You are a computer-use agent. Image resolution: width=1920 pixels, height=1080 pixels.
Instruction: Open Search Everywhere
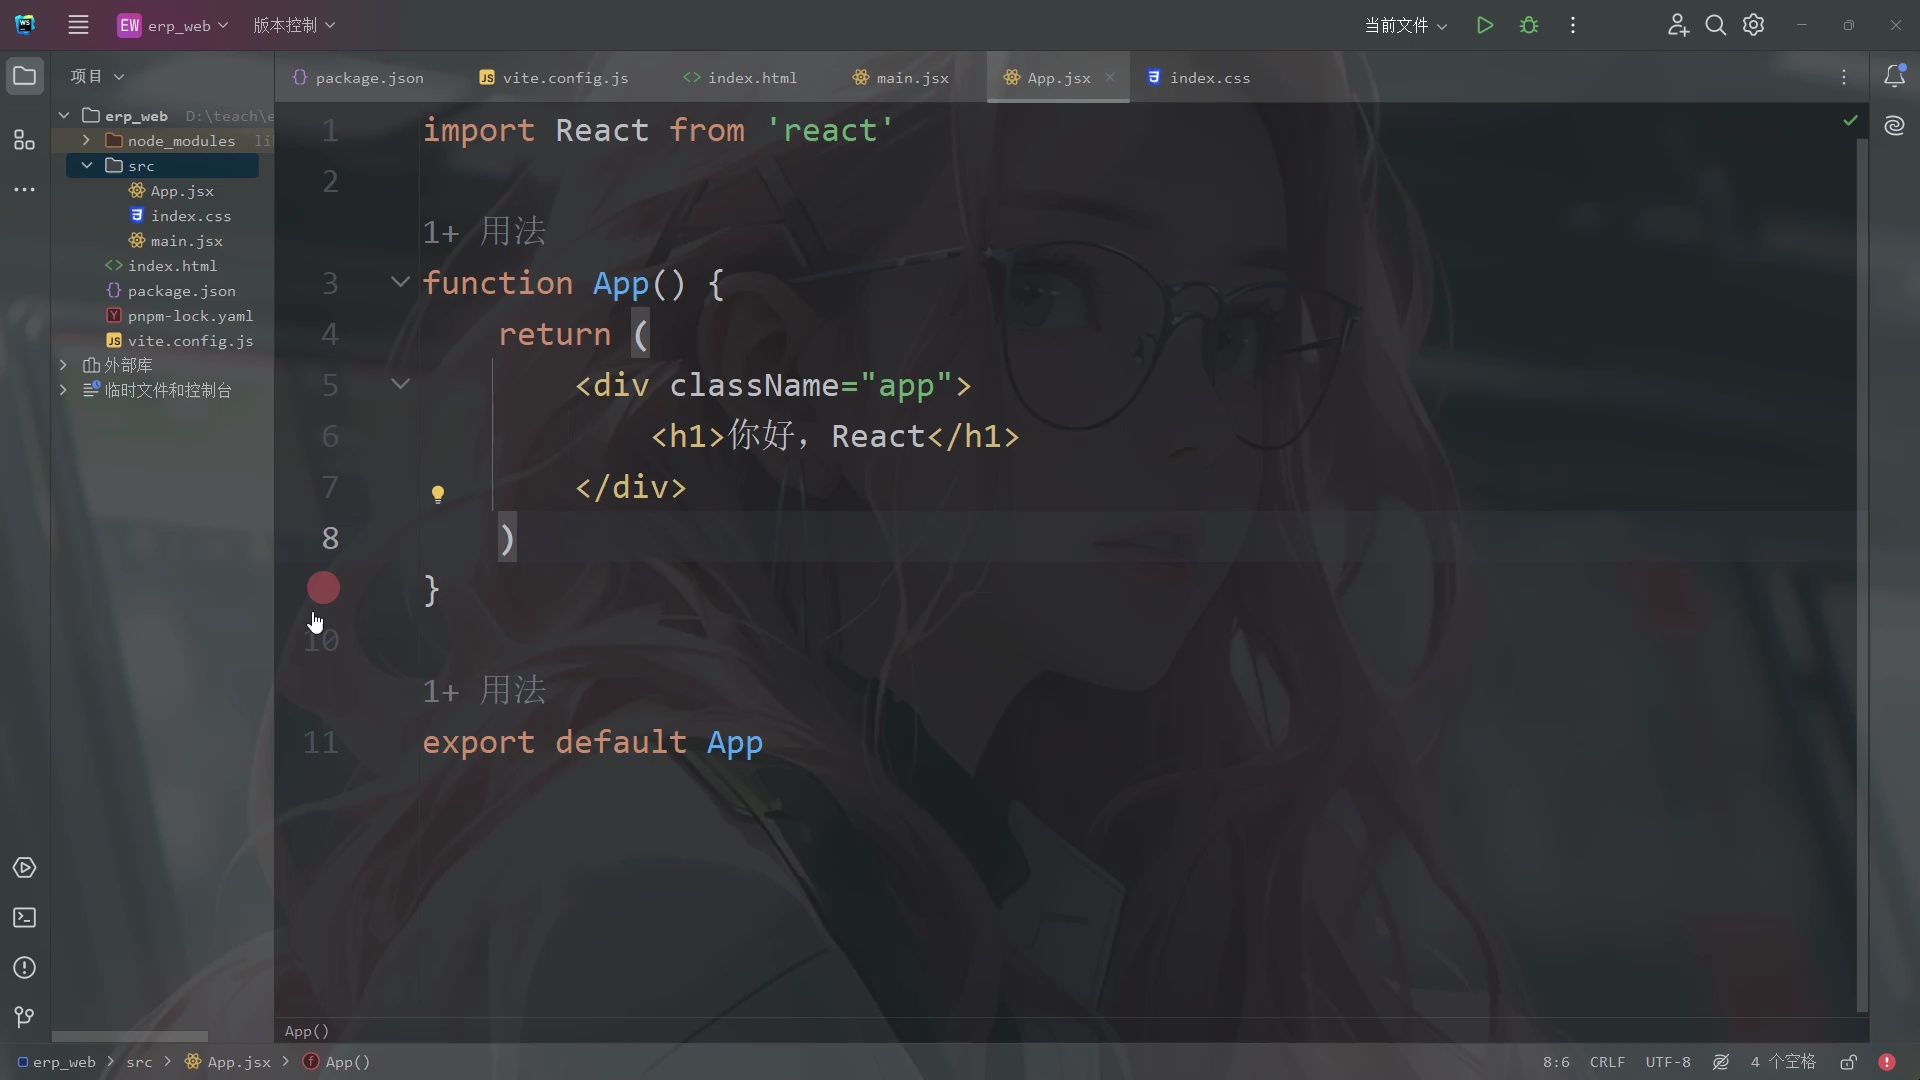[x=1716, y=25]
